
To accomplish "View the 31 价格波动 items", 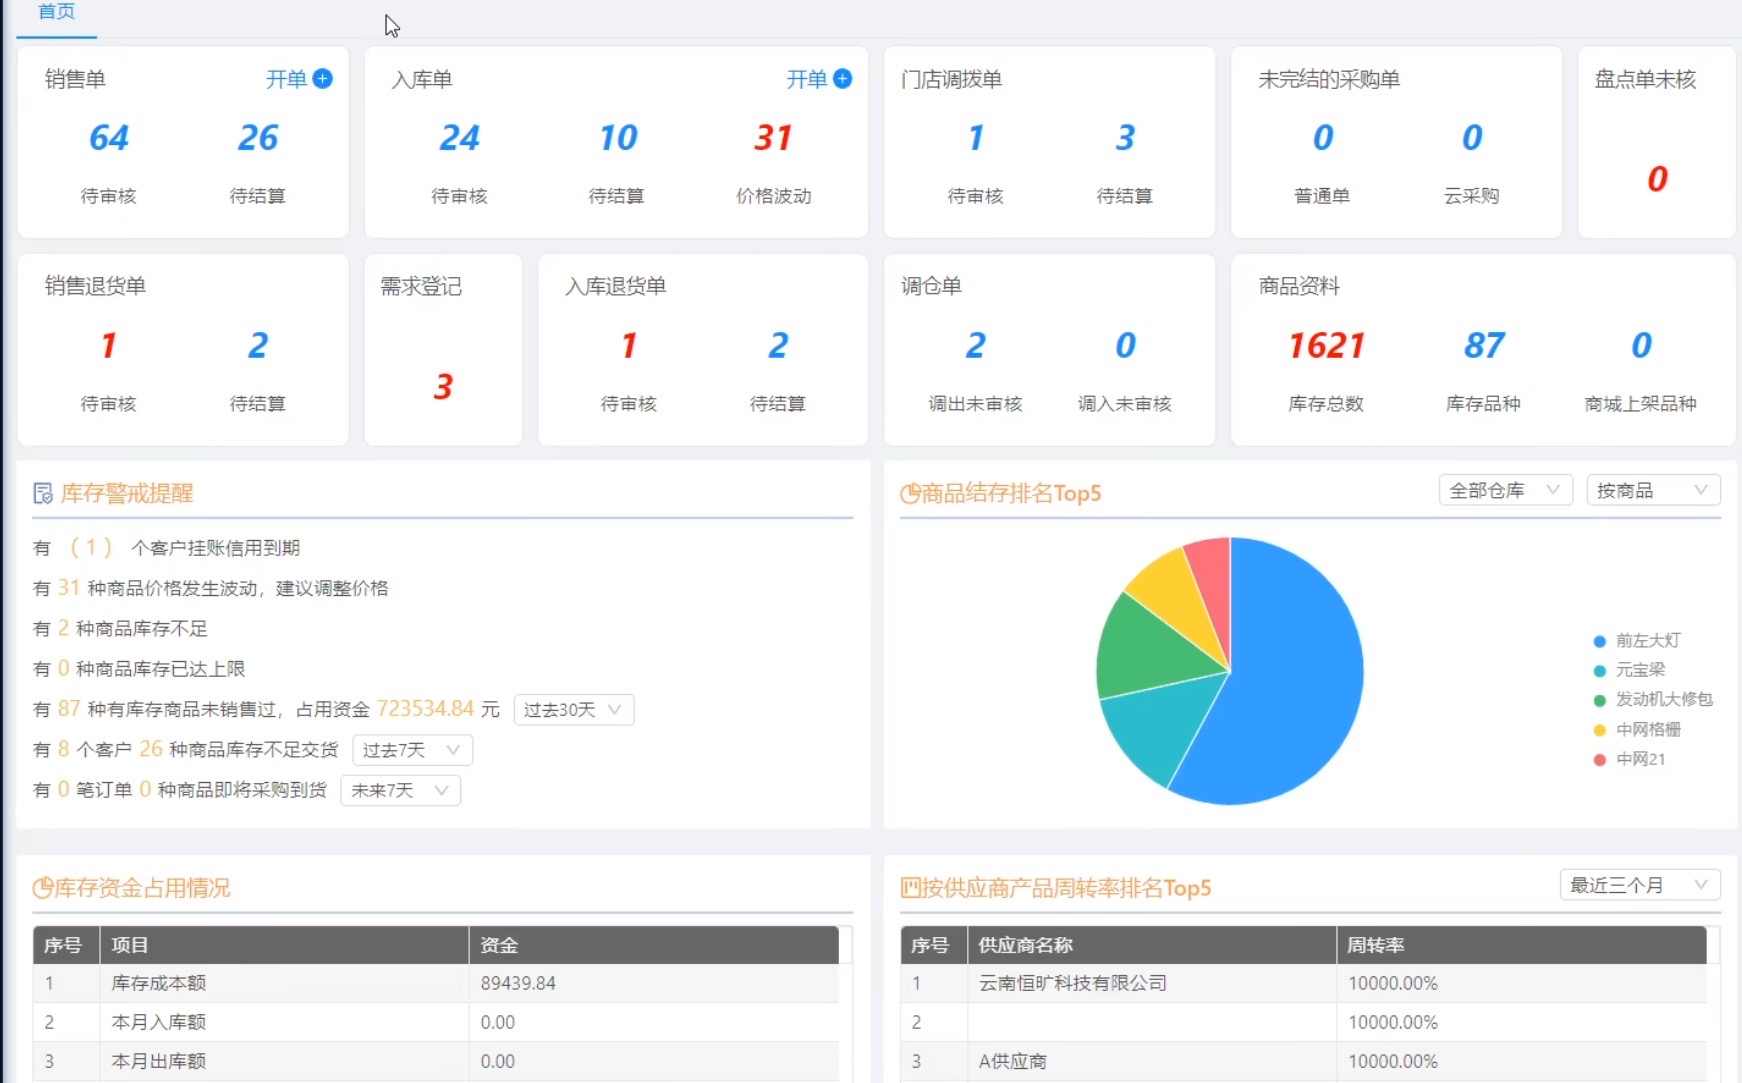I will (x=773, y=138).
